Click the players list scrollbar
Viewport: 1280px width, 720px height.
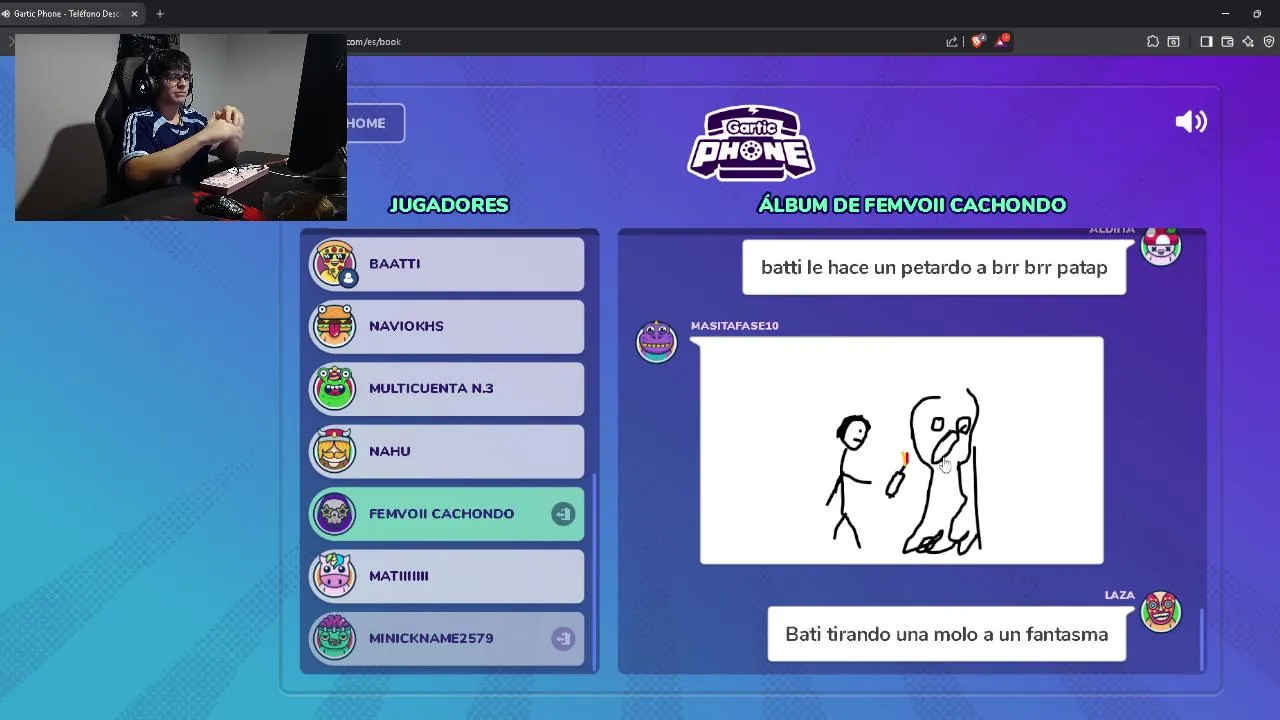(596, 573)
